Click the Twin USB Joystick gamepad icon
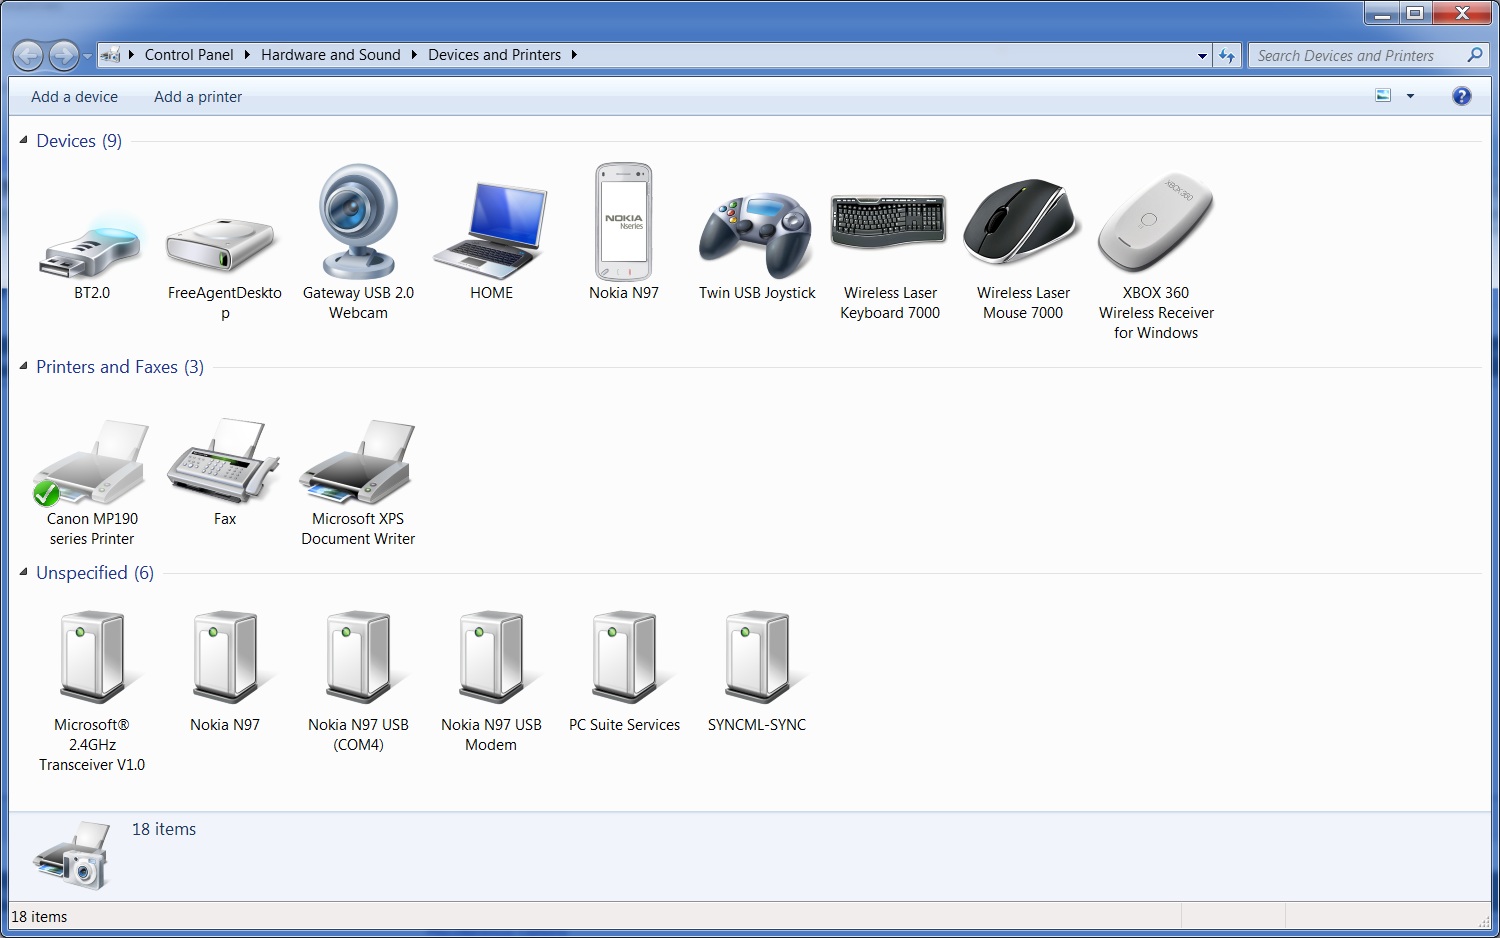This screenshot has width=1500, height=938. coord(757,236)
